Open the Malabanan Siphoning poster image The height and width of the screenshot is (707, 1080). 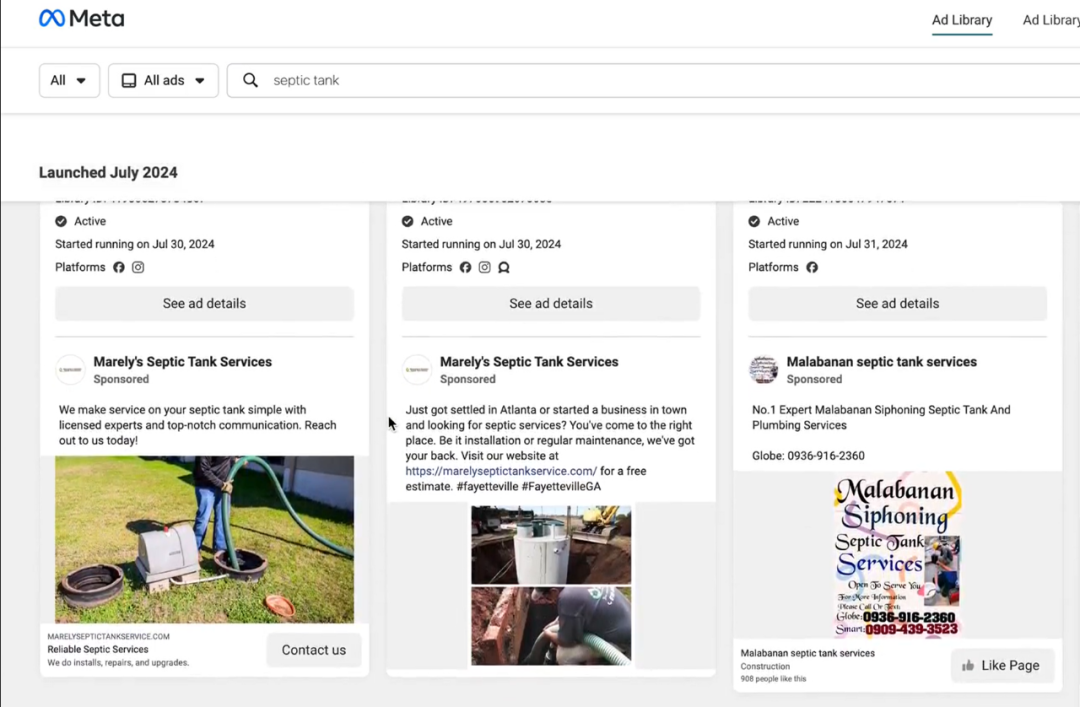click(897, 555)
